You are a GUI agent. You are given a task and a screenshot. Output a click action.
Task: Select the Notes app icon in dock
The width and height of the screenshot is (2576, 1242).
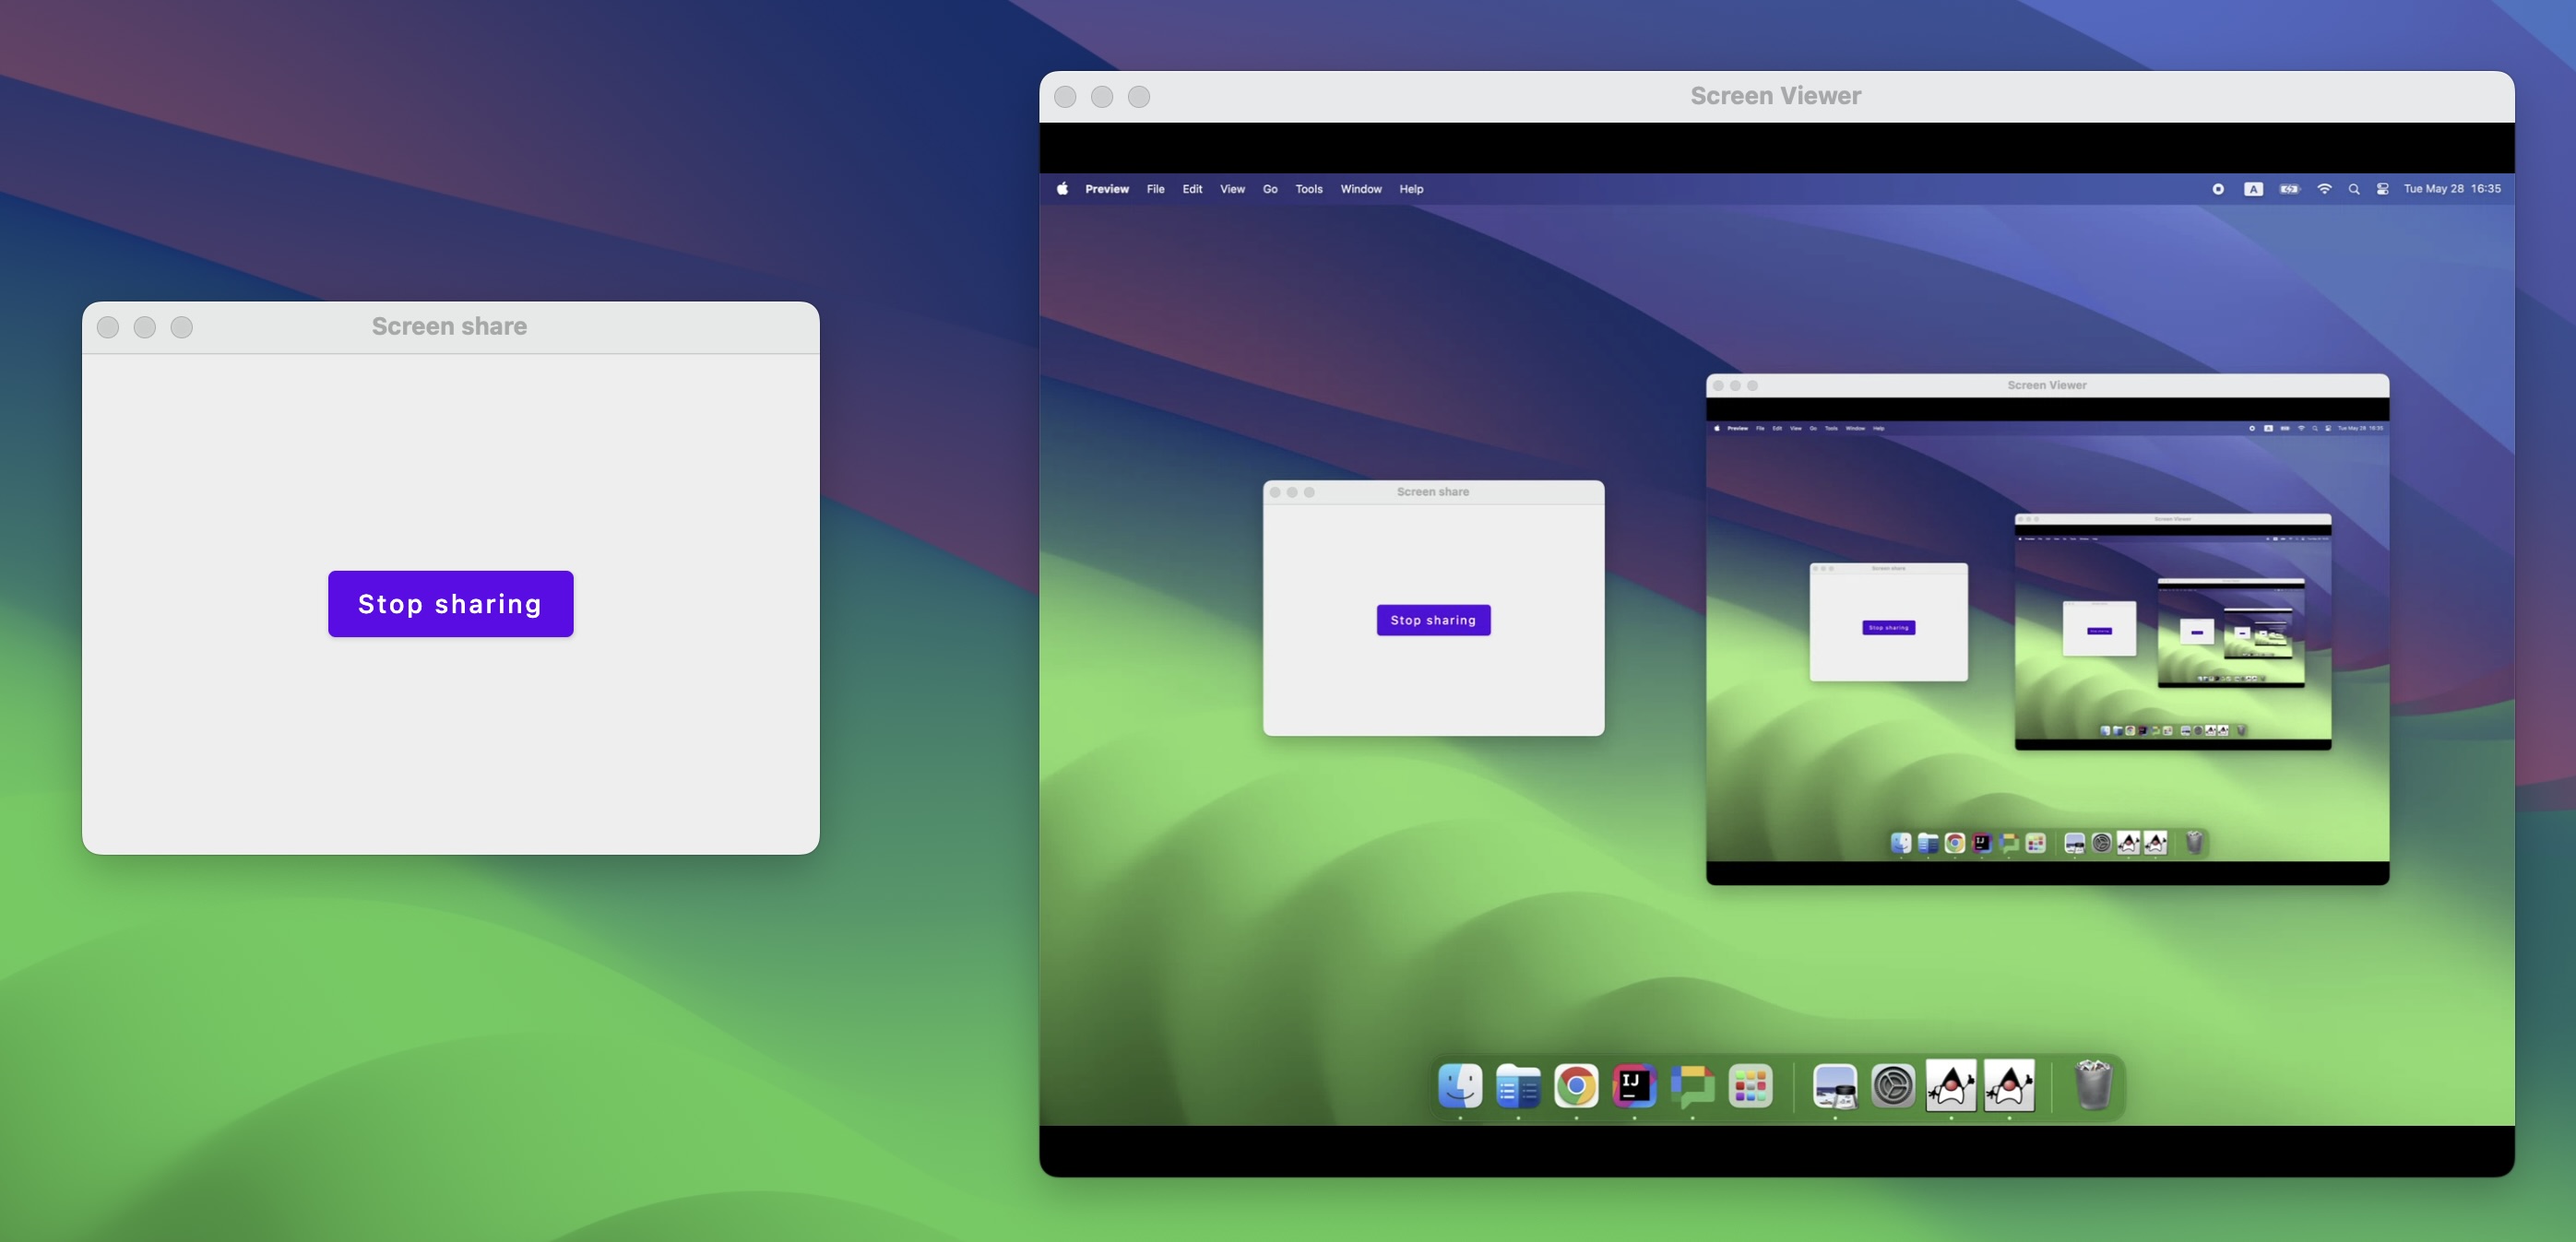click(x=1514, y=1086)
